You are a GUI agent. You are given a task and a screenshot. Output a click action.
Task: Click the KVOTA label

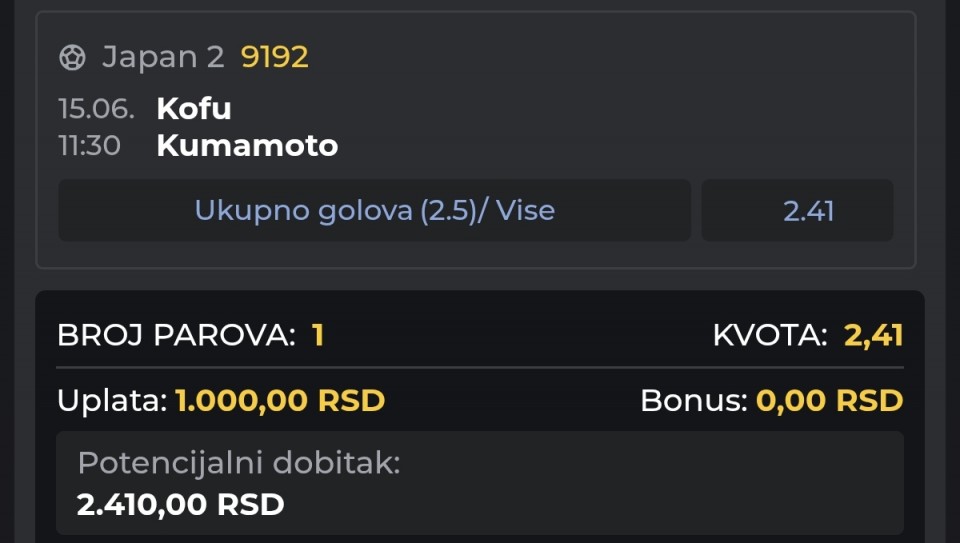click(770, 335)
